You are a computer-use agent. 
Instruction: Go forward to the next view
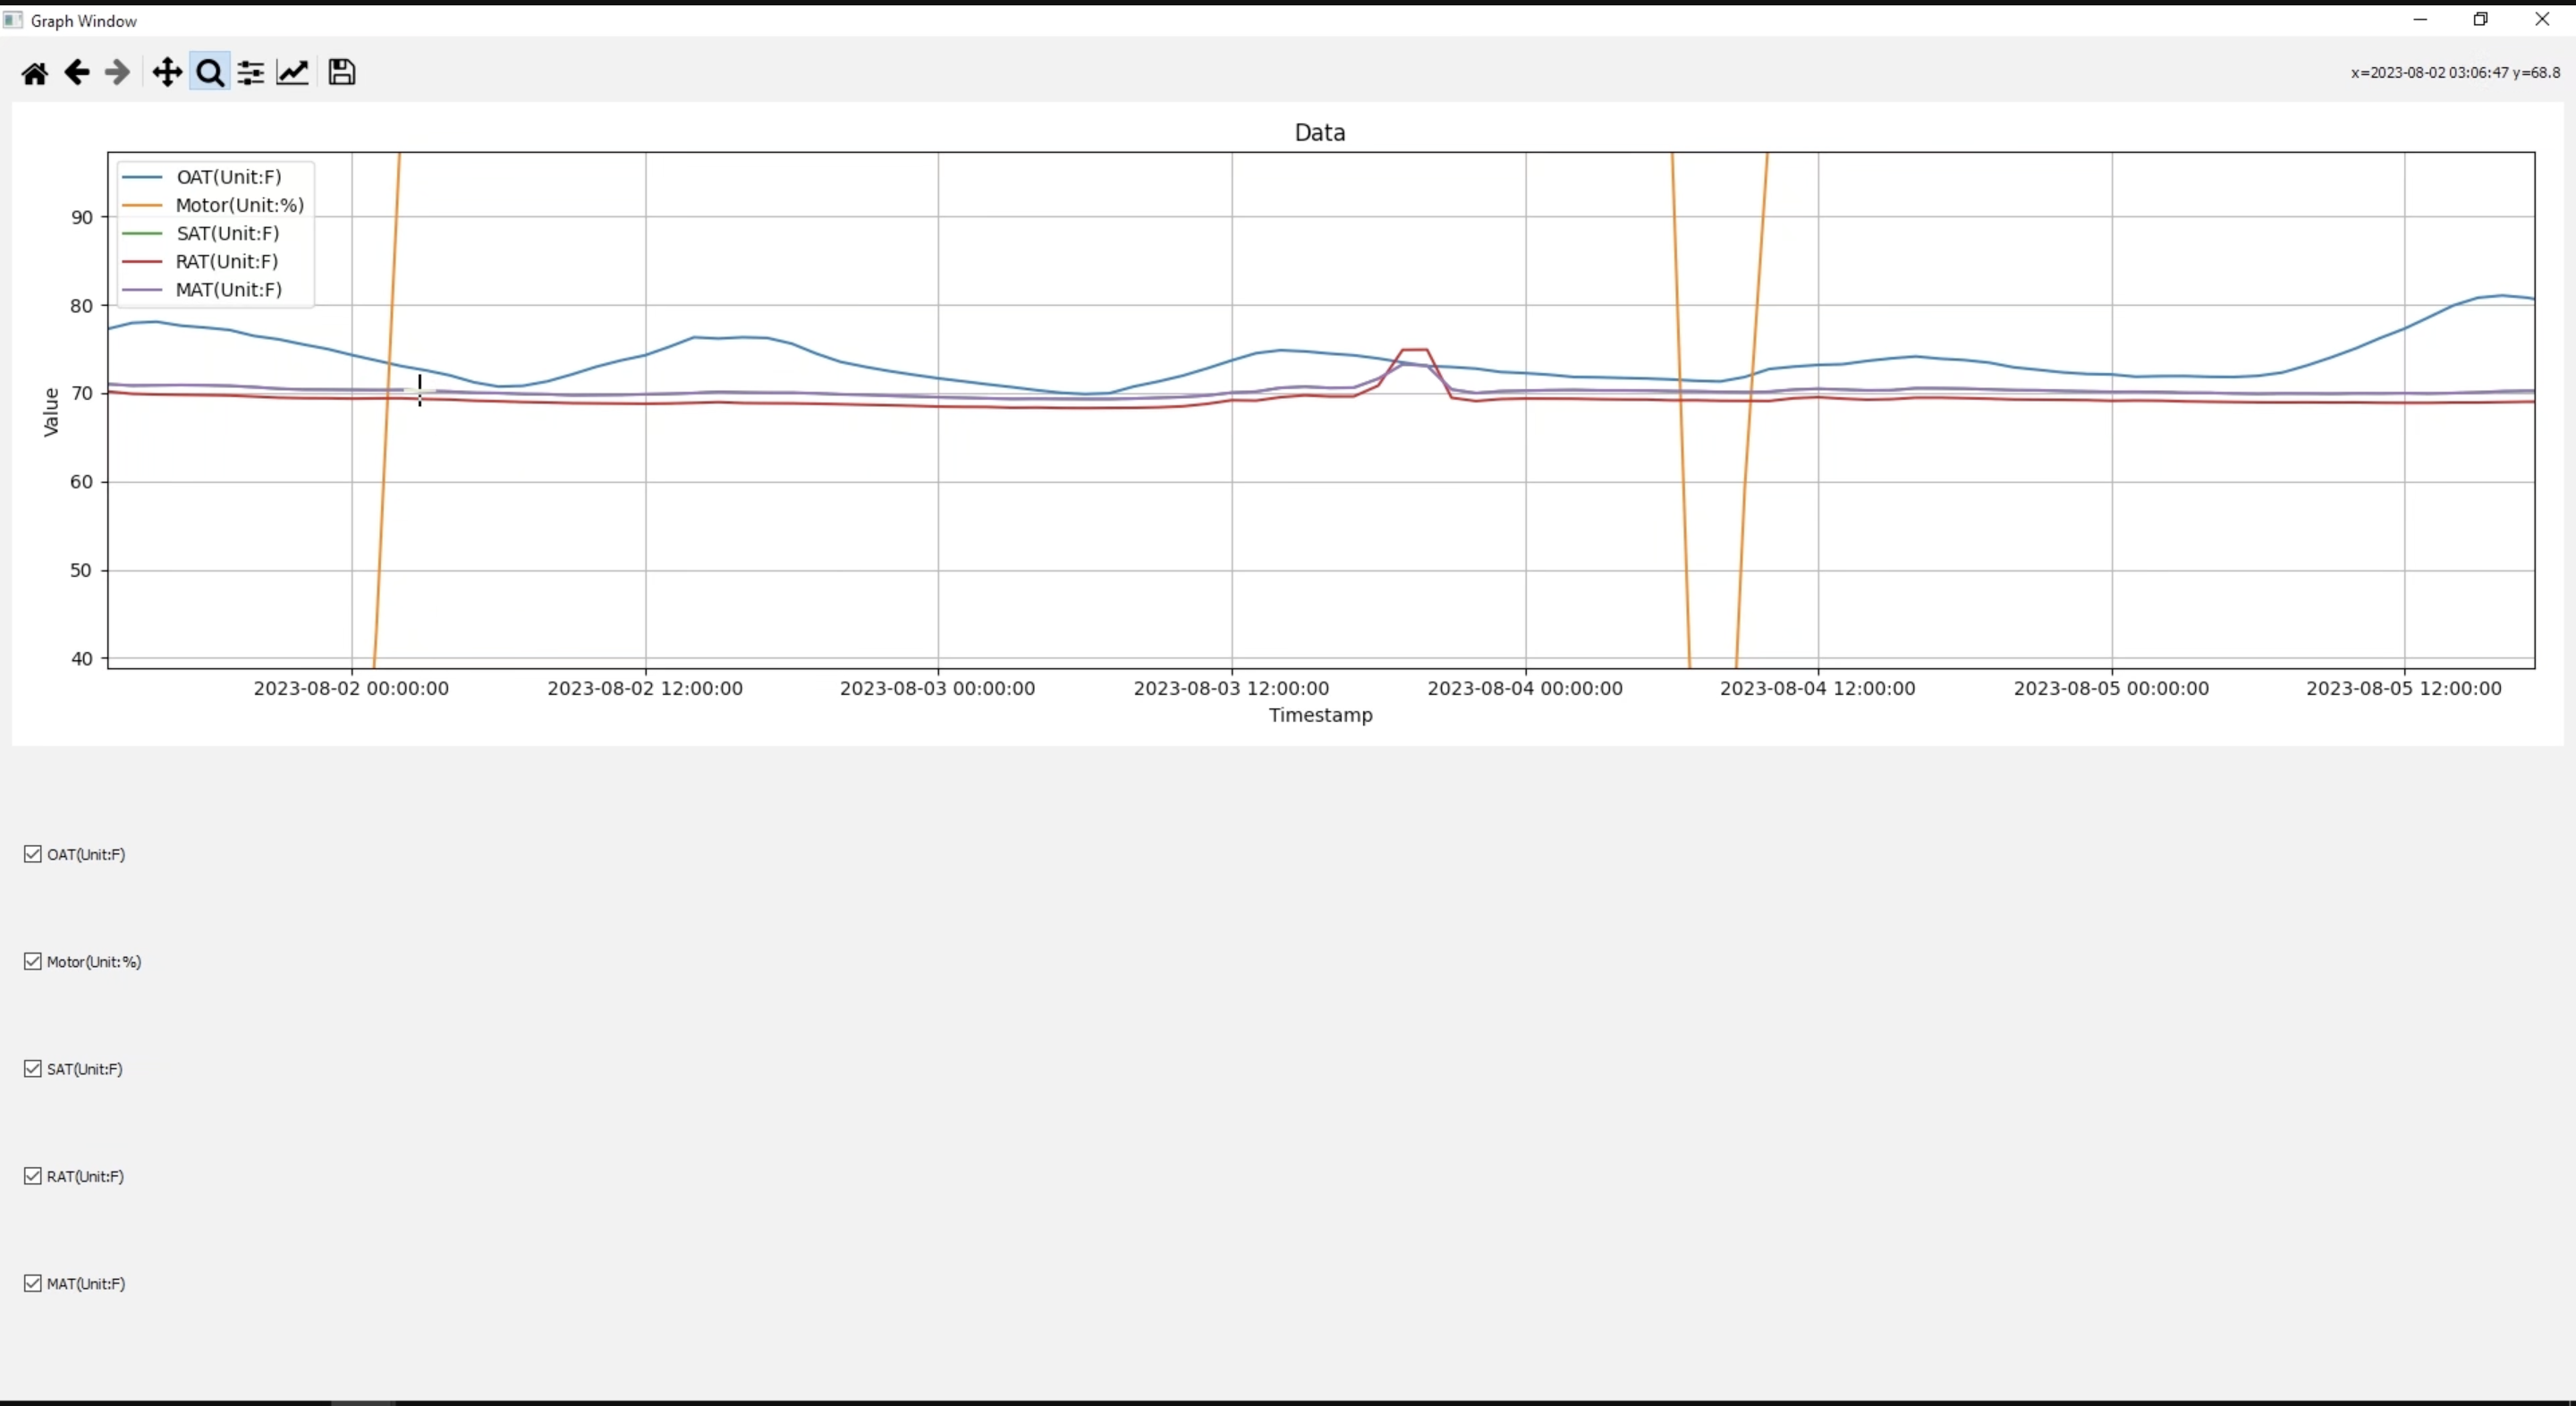tap(118, 73)
